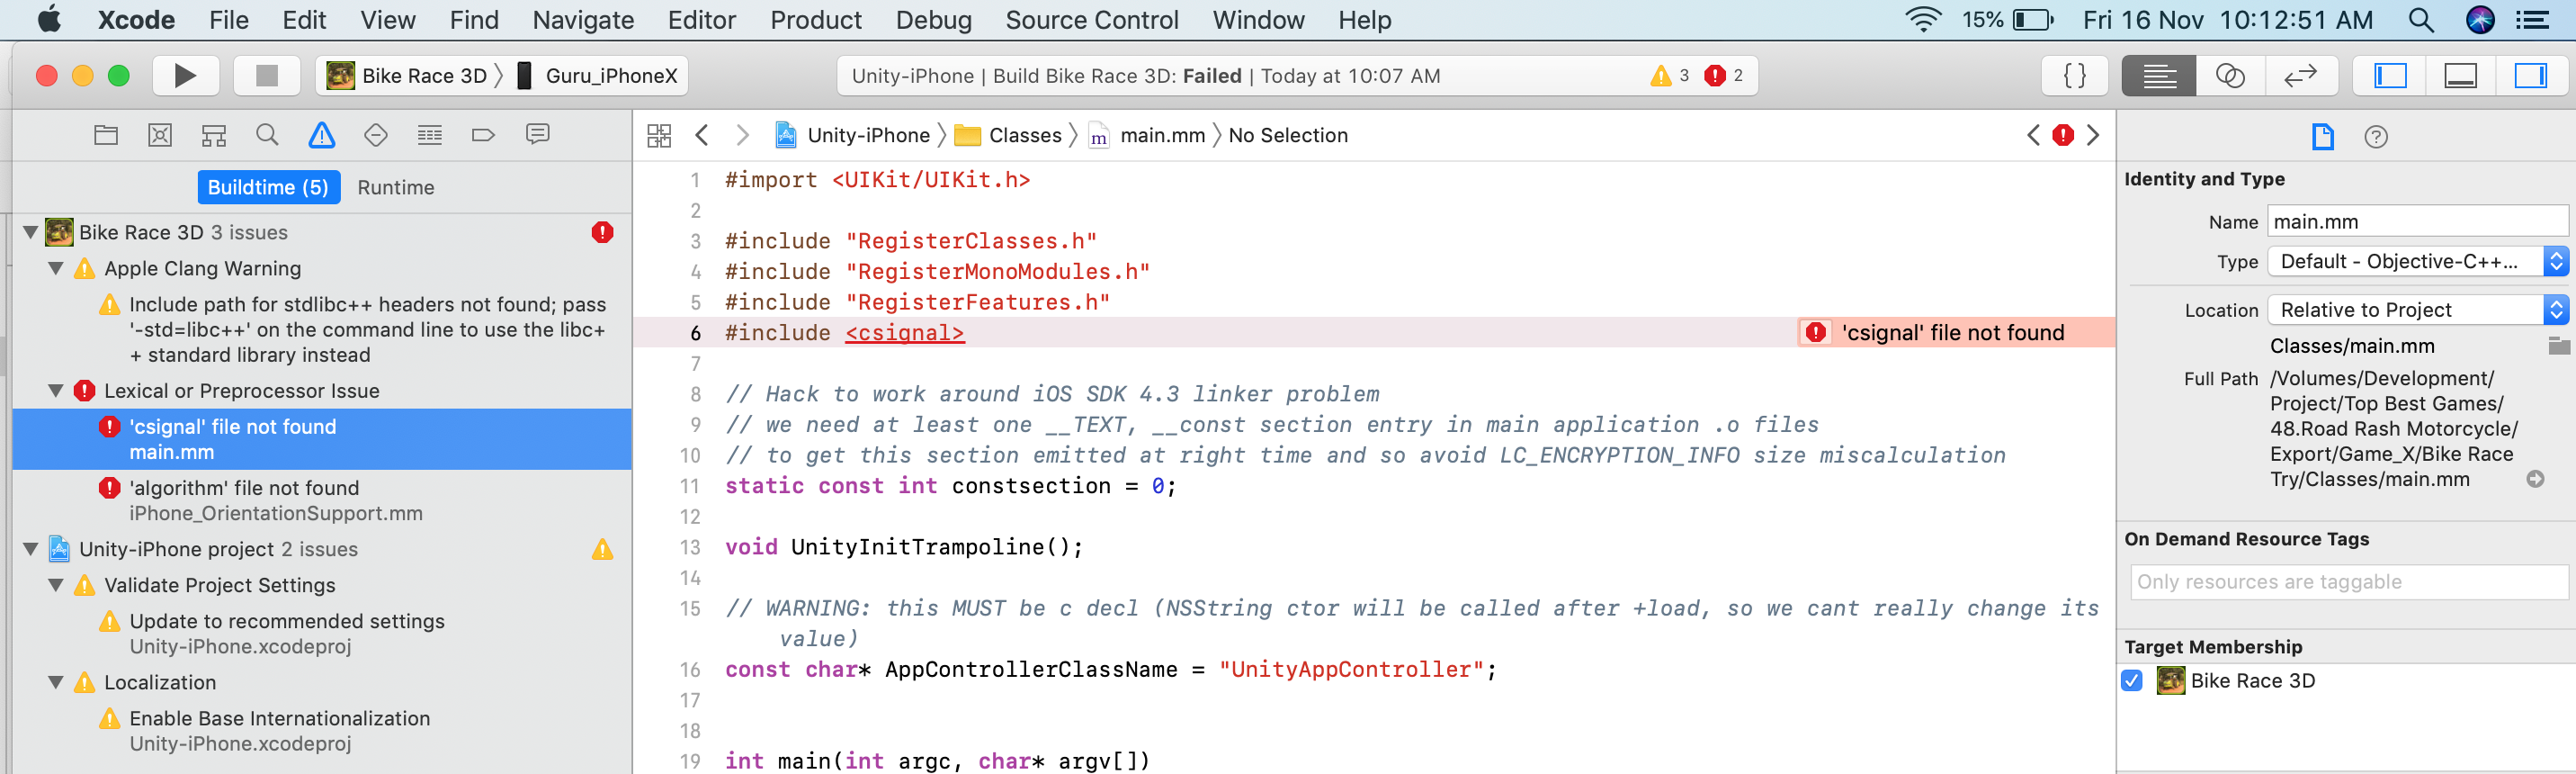Screen dimensions: 2576x774
Task: Run the project with the Play button
Action: [x=185, y=76]
